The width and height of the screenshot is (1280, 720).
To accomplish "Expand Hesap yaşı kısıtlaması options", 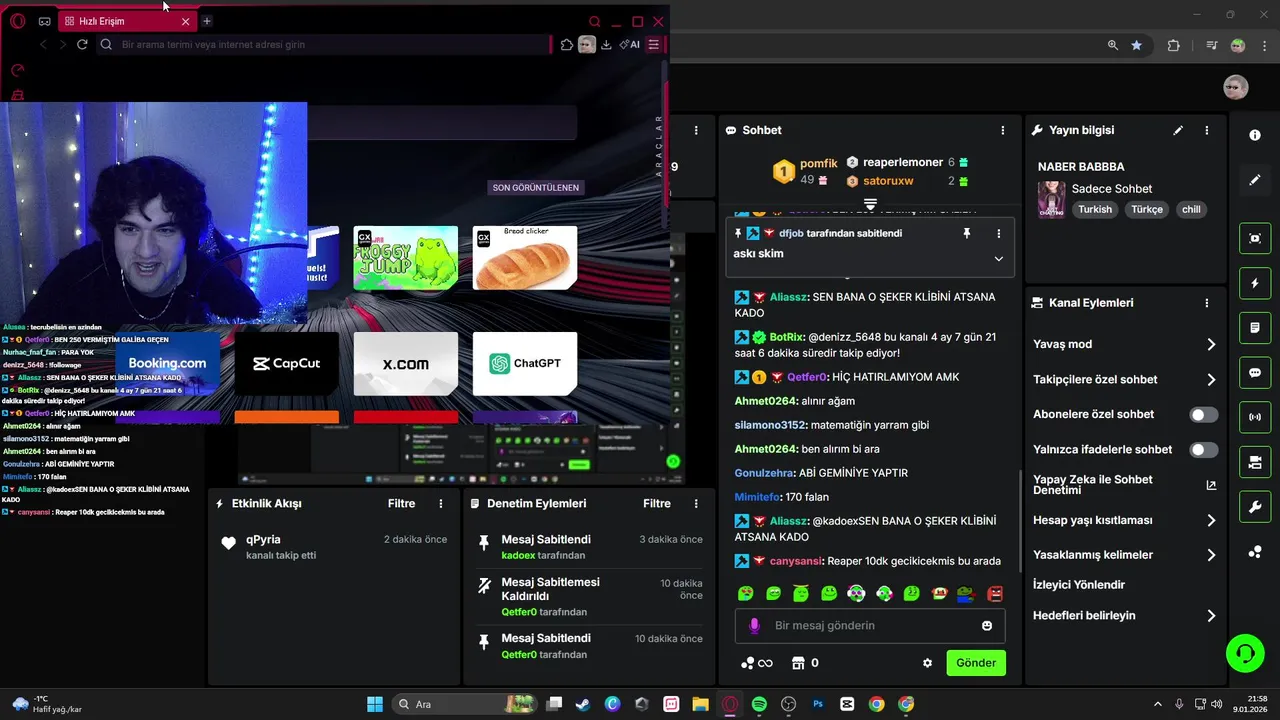I will point(1211,520).
